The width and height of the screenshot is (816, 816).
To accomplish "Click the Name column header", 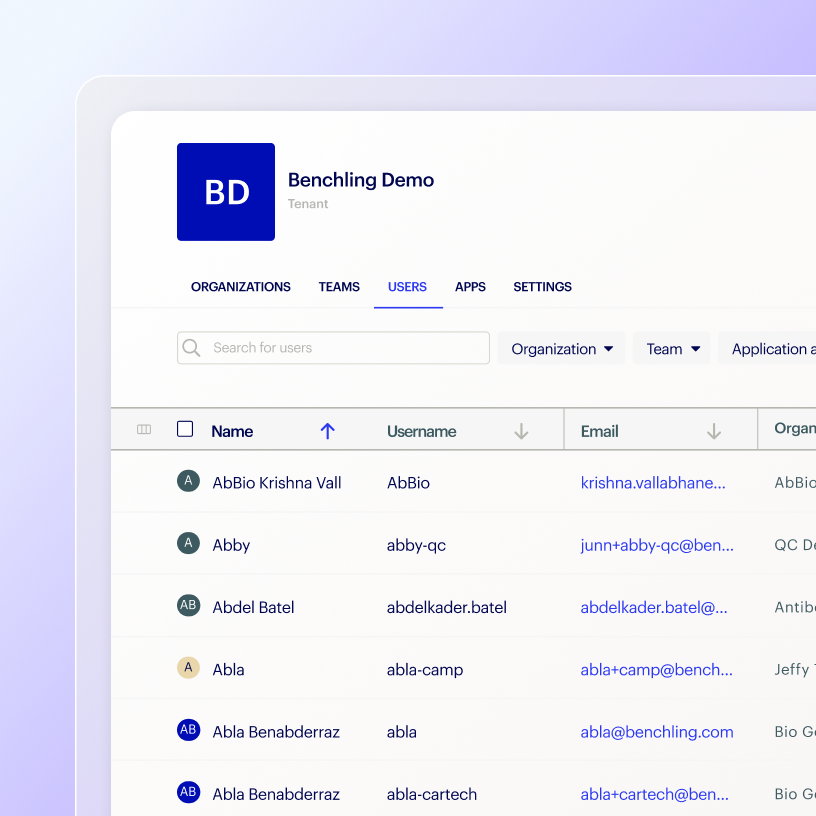I will tap(232, 431).
